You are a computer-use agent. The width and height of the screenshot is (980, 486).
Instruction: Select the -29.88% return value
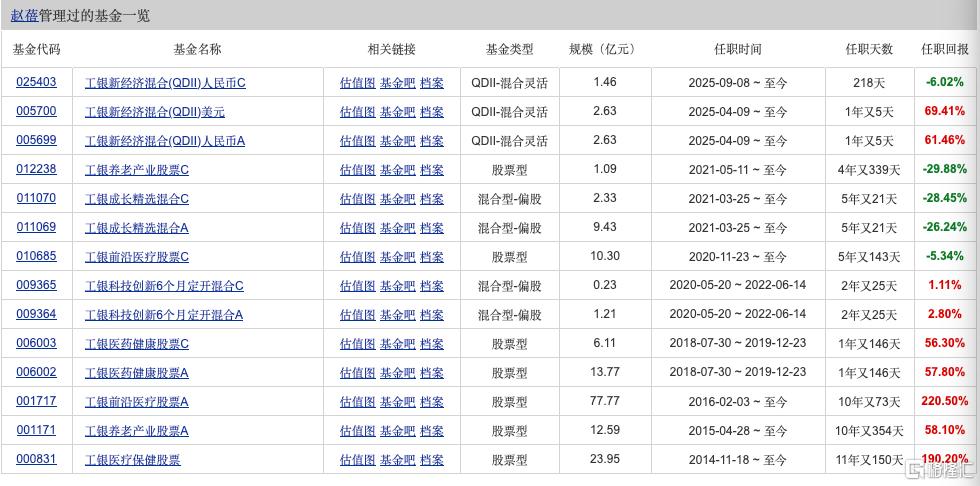(944, 169)
